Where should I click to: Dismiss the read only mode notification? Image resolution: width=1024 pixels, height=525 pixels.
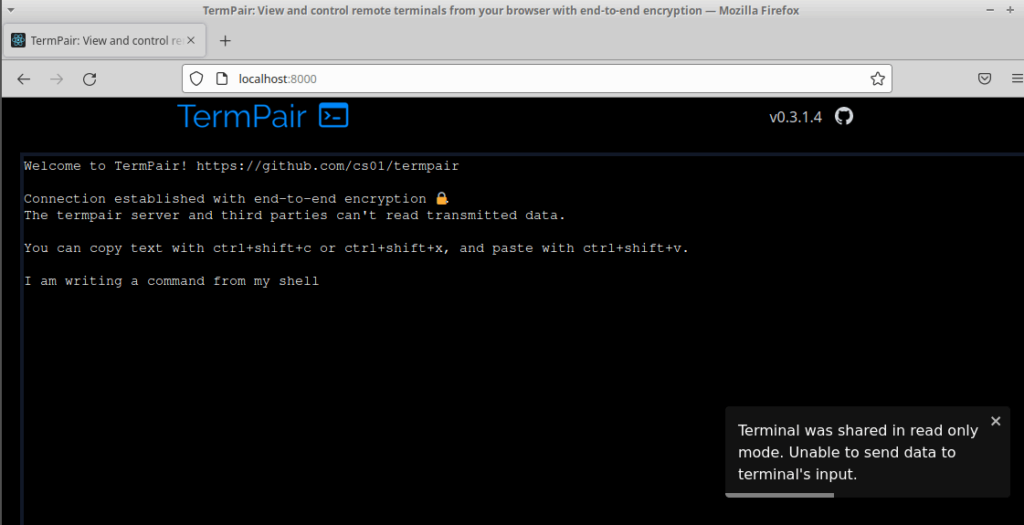995,421
